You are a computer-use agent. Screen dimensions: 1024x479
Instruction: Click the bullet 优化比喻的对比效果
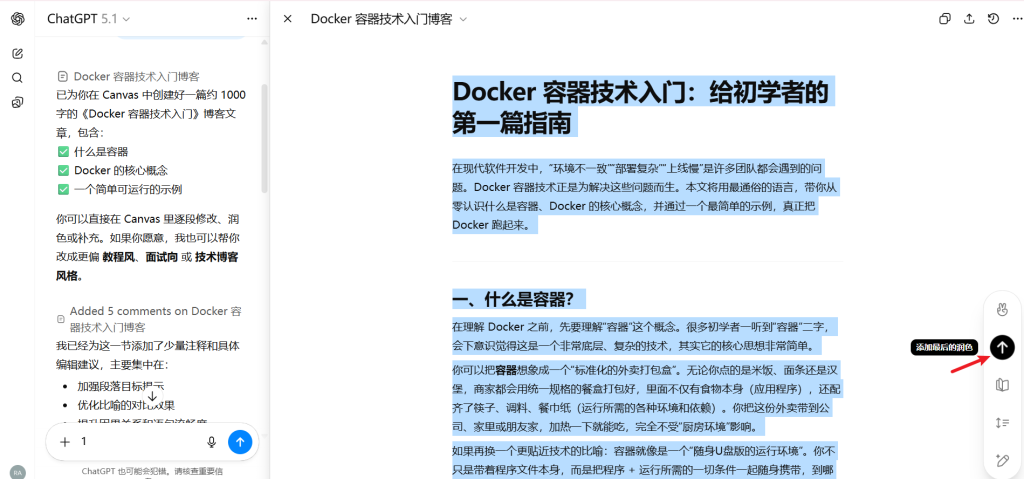point(126,405)
